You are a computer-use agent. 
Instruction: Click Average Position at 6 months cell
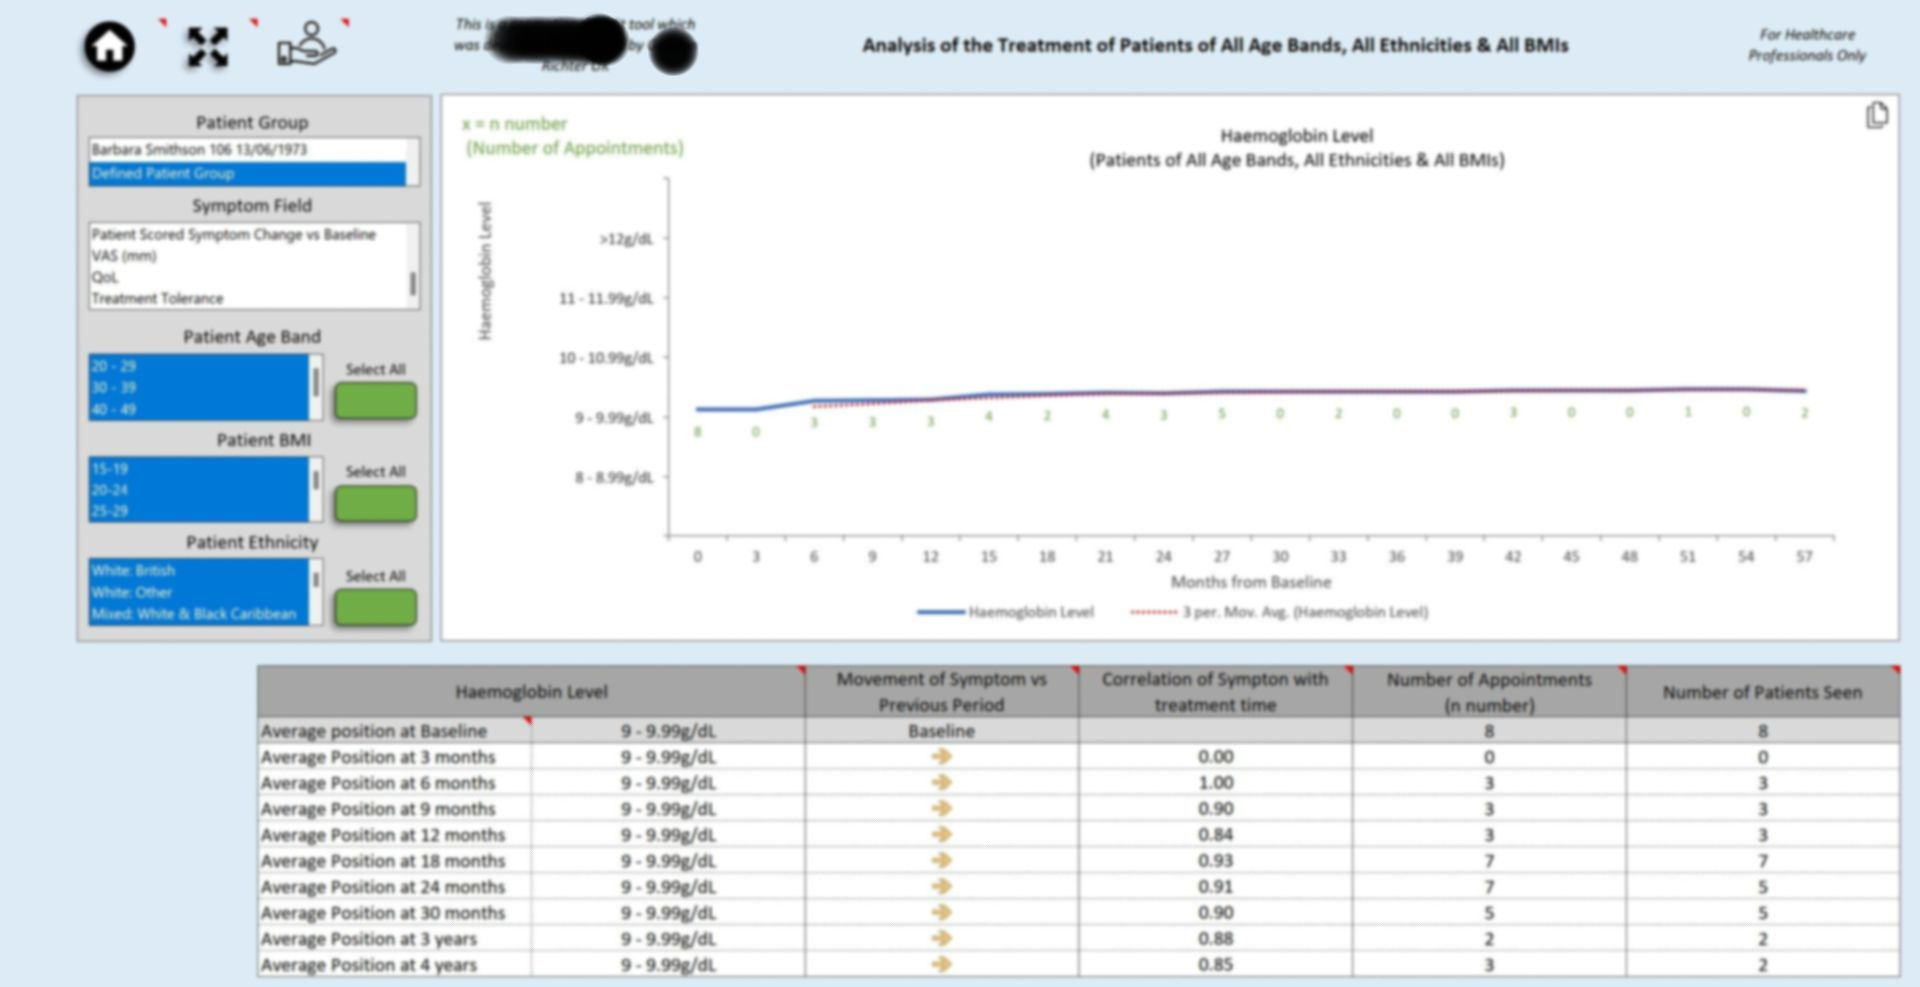pos(395,783)
